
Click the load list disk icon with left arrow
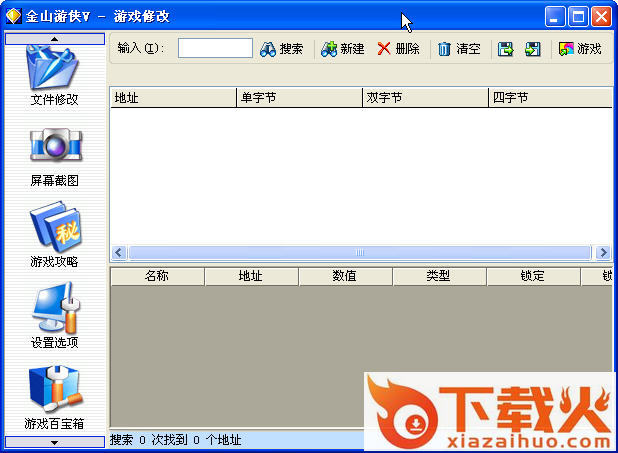pos(532,49)
